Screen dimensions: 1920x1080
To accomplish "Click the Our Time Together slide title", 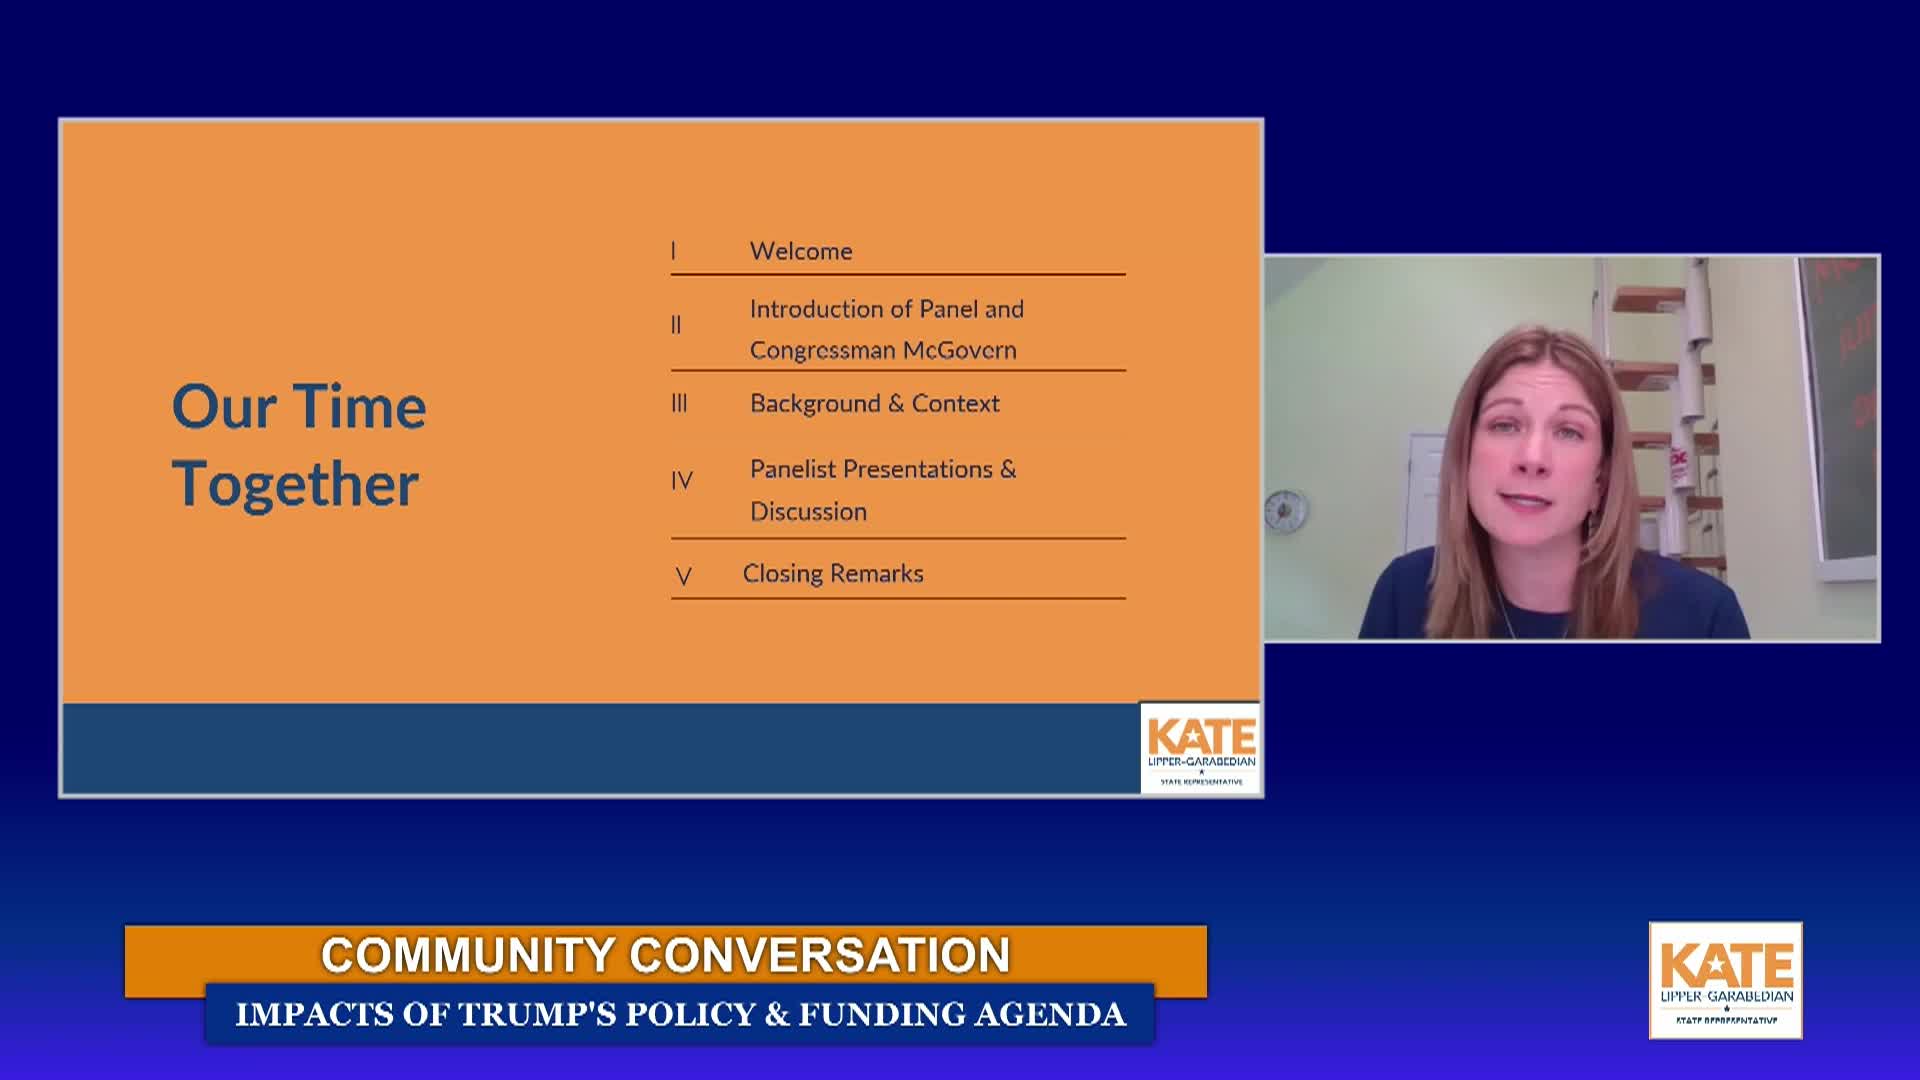I will pos(299,446).
